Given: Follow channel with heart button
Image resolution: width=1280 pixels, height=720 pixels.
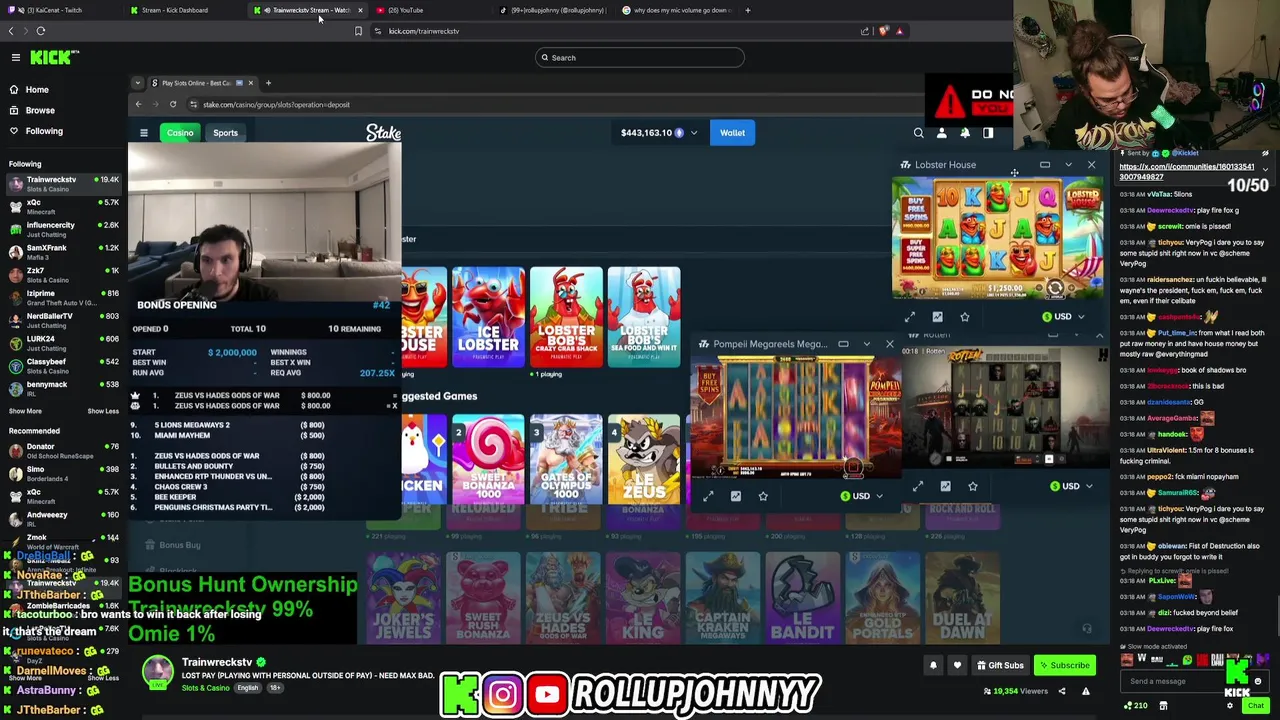Looking at the screenshot, I should click(x=957, y=665).
